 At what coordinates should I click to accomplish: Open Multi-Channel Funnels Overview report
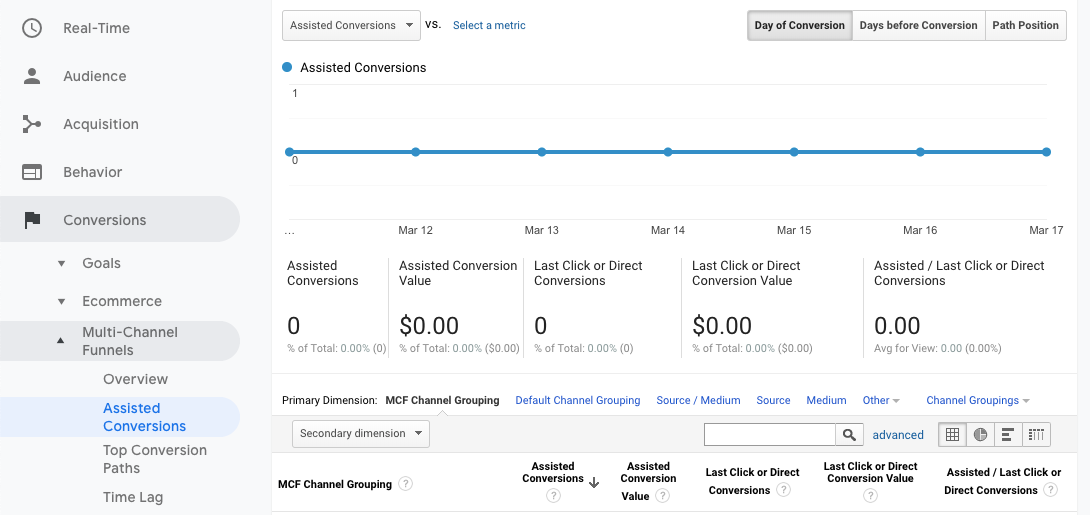[135, 379]
